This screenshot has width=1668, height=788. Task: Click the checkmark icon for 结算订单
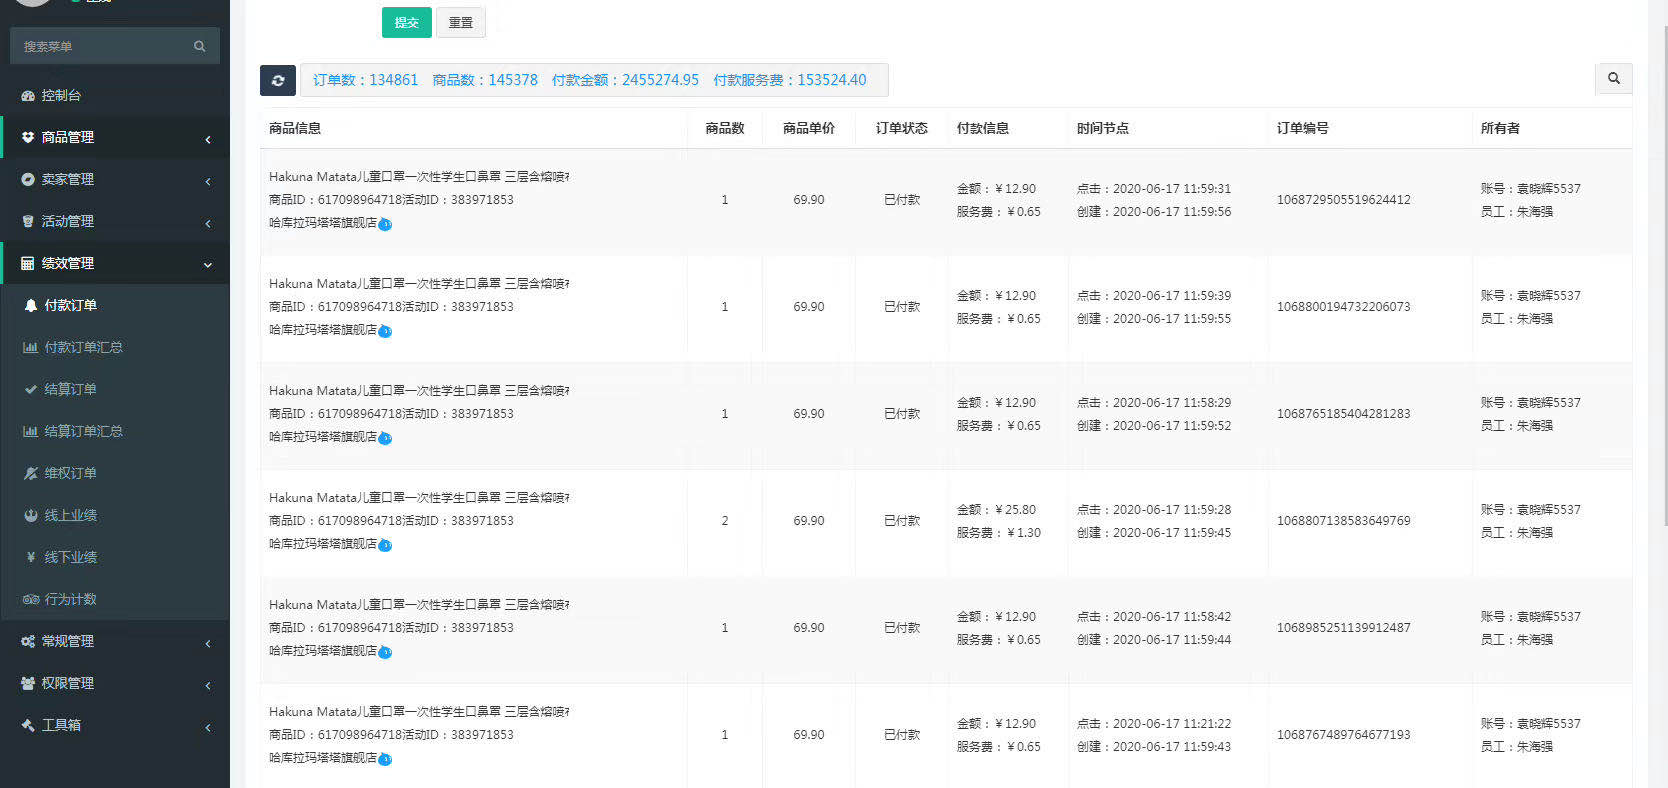click(31, 389)
